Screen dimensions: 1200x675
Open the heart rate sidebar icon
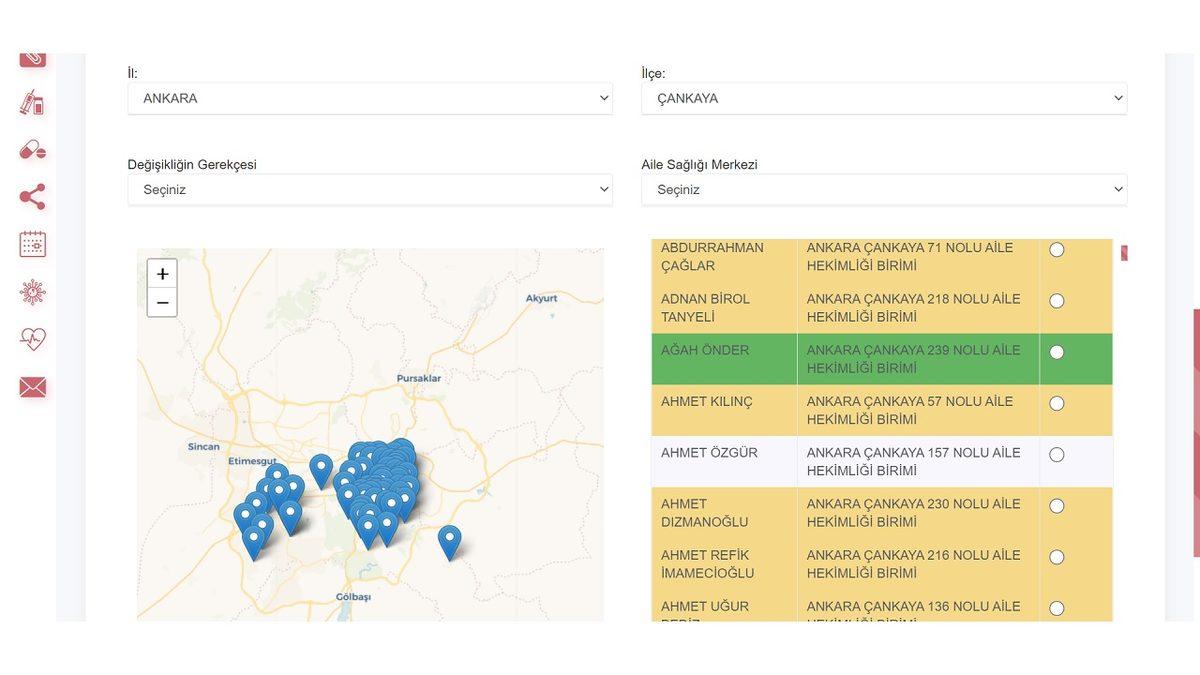click(x=32, y=339)
